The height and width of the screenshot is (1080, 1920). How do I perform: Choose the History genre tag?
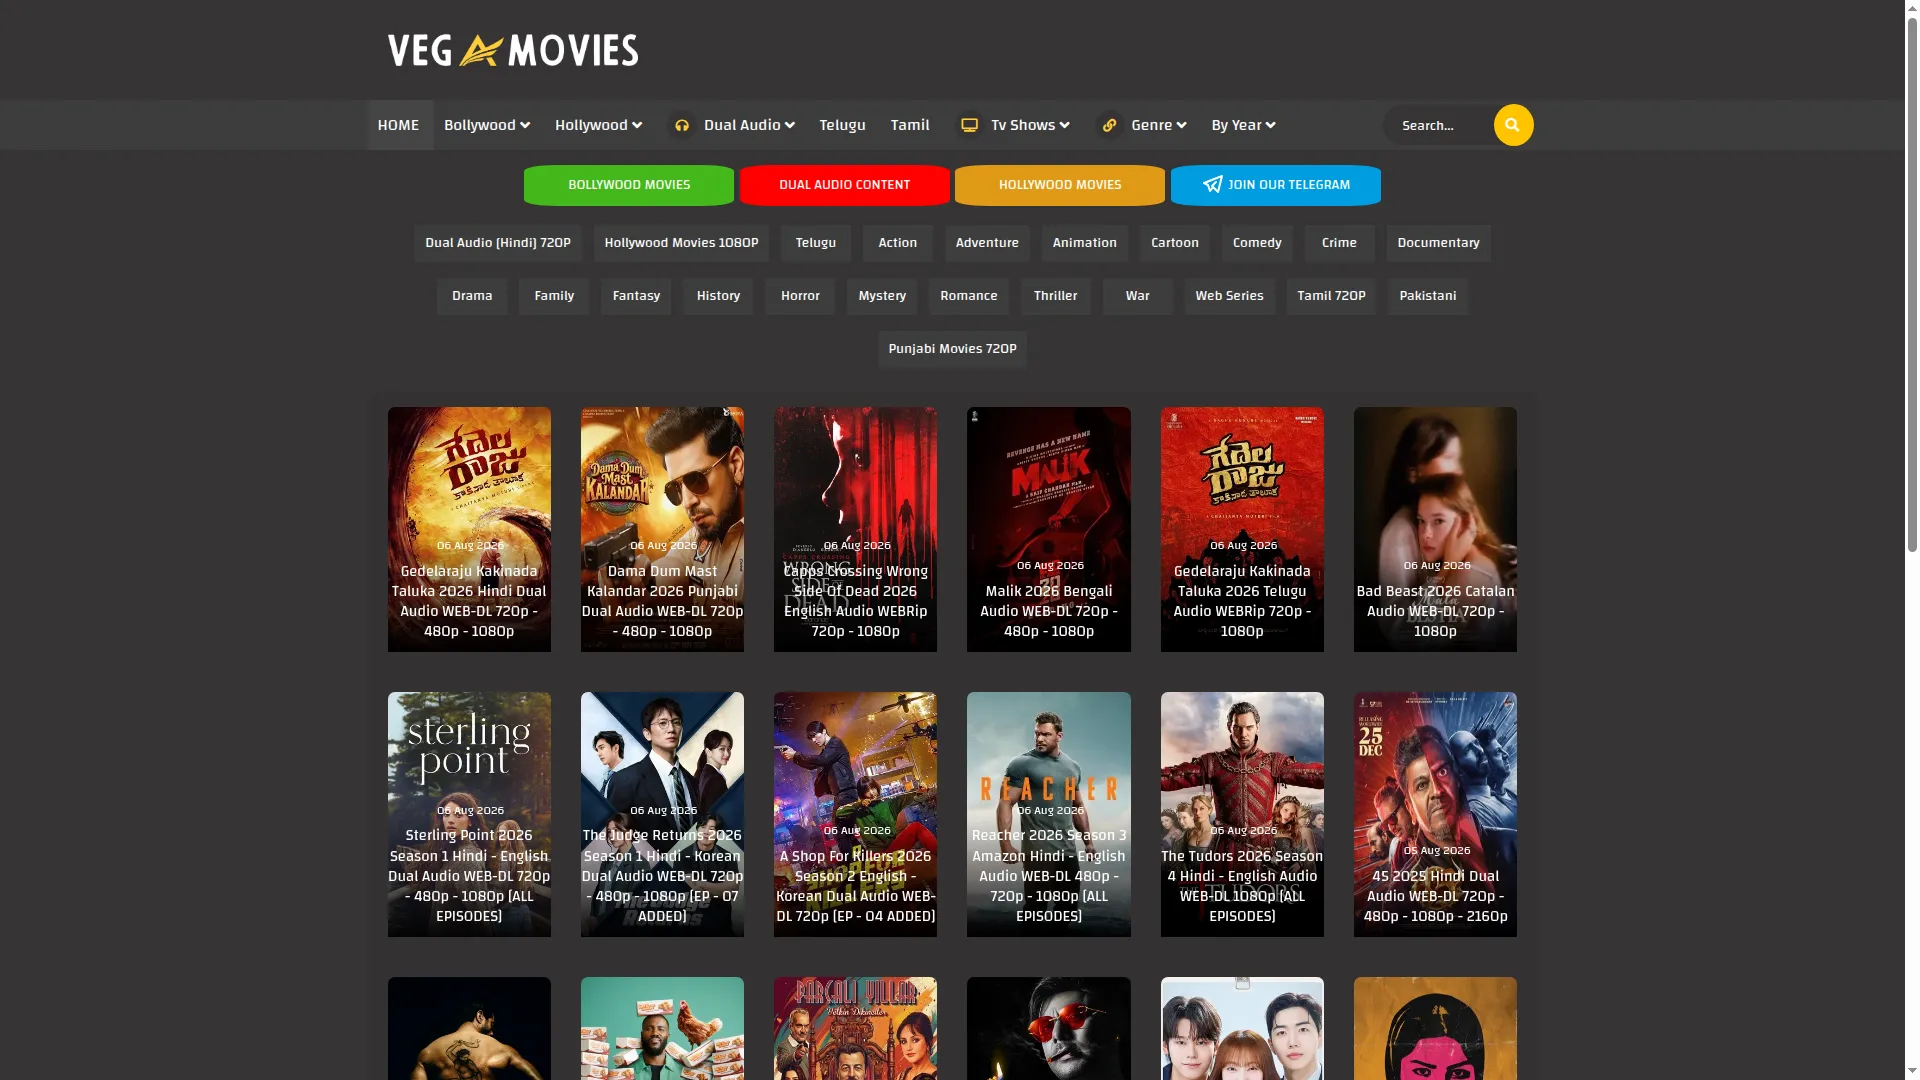click(718, 296)
